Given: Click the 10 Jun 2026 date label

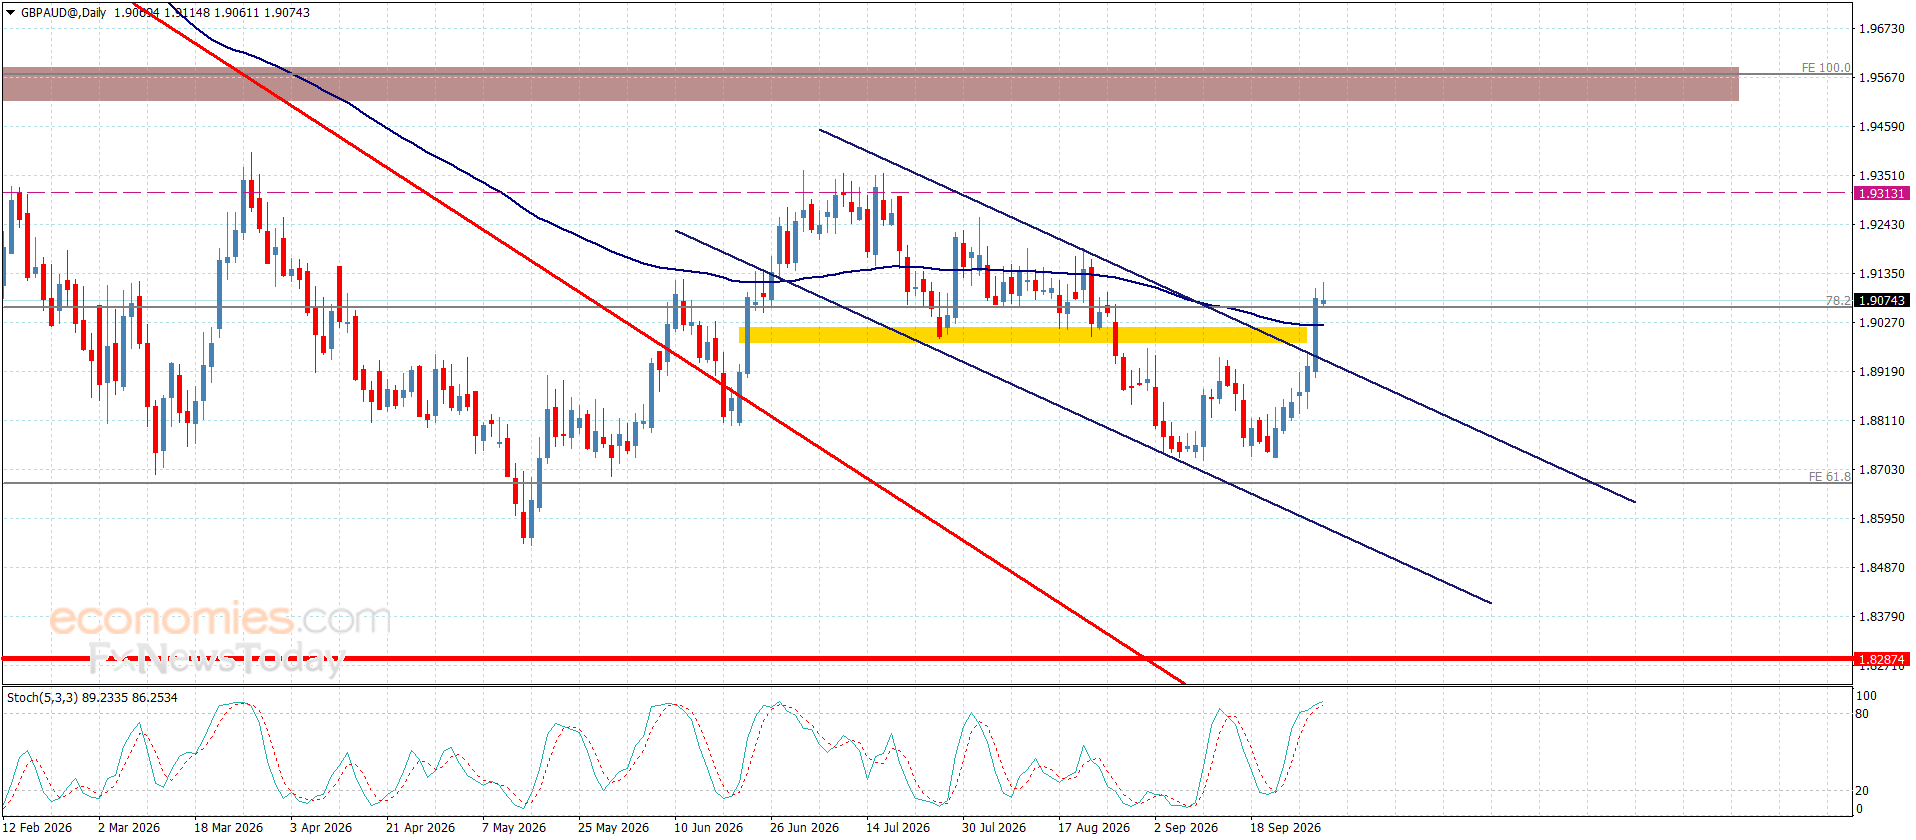Looking at the screenshot, I should [708, 828].
